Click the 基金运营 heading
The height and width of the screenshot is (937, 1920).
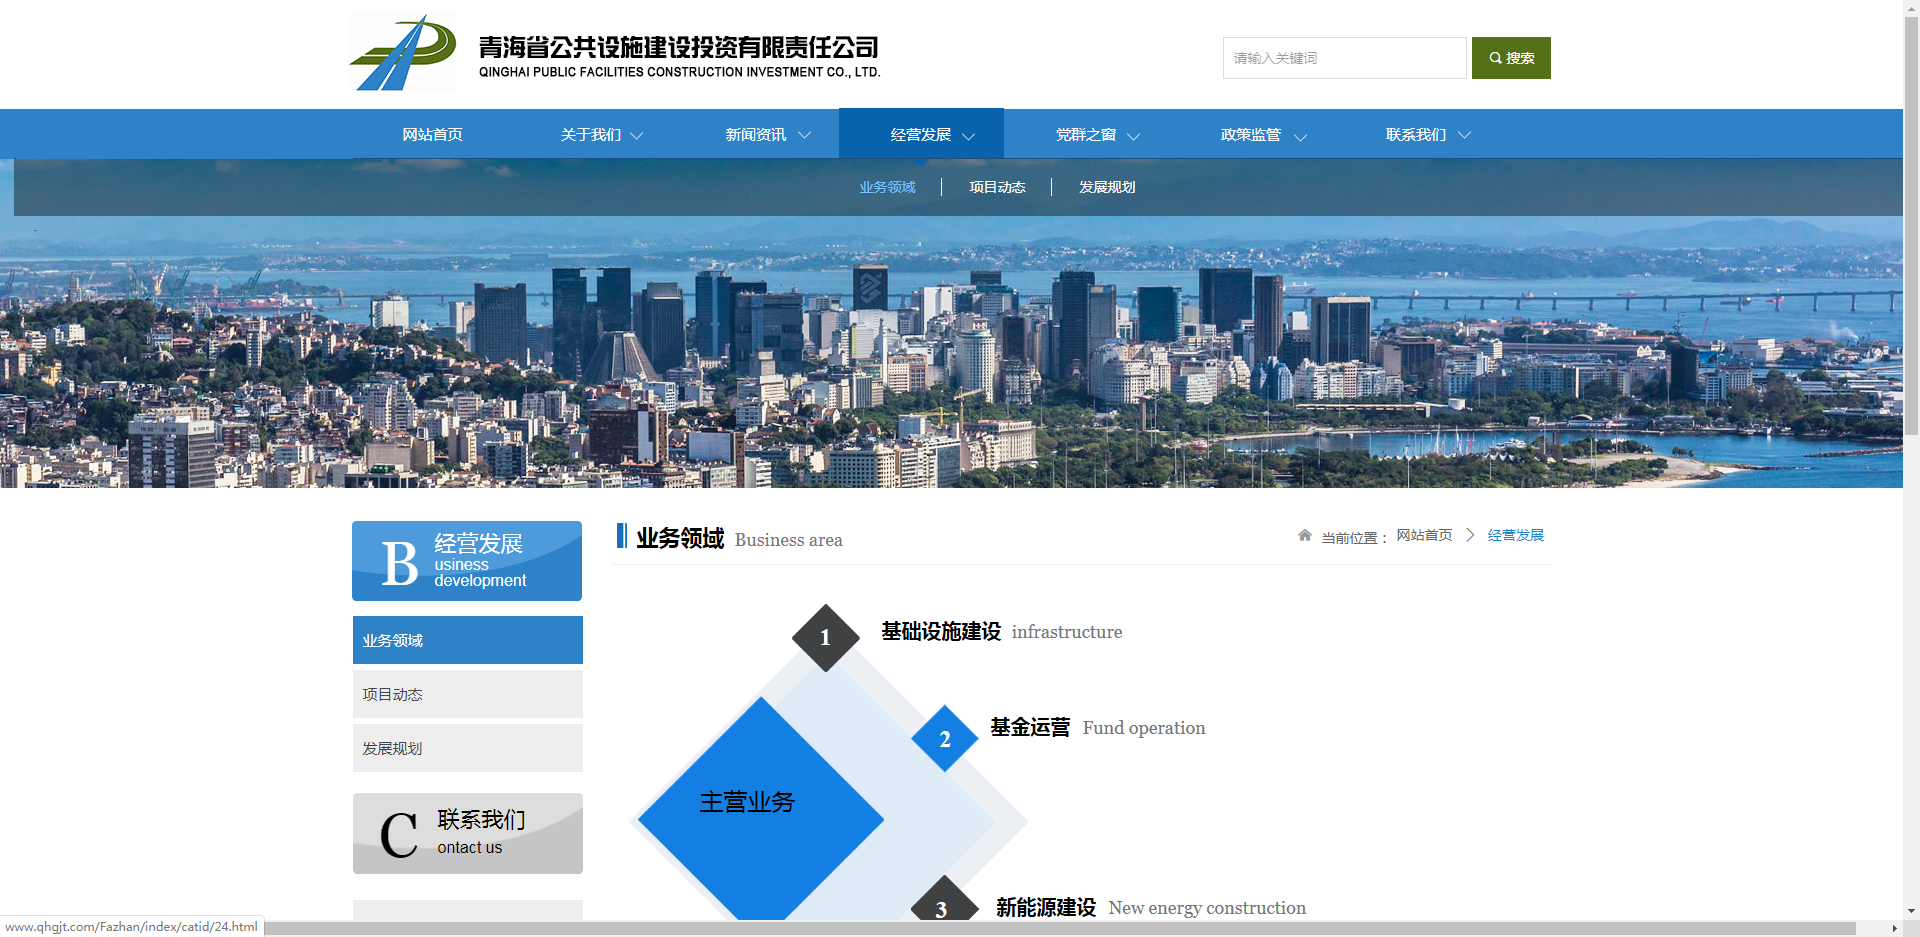point(1030,728)
